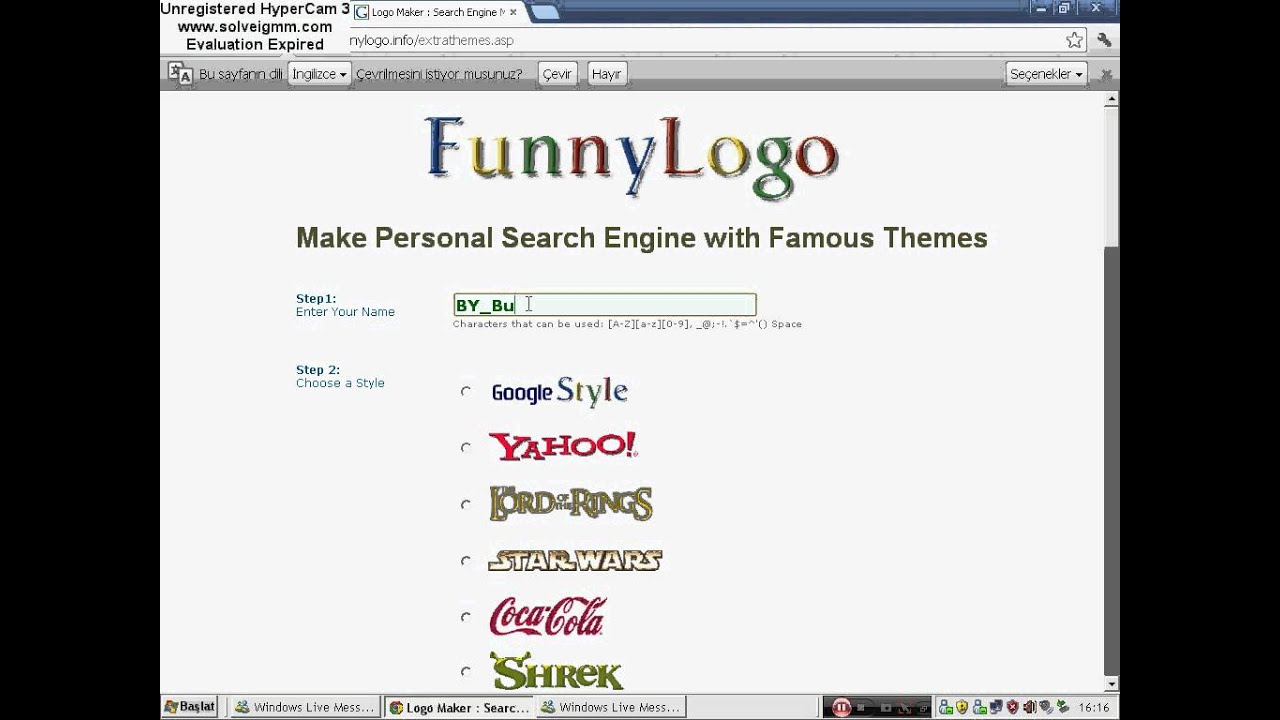Open the Seçenekler options dropdown
The height and width of the screenshot is (720, 1280).
click(1047, 74)
